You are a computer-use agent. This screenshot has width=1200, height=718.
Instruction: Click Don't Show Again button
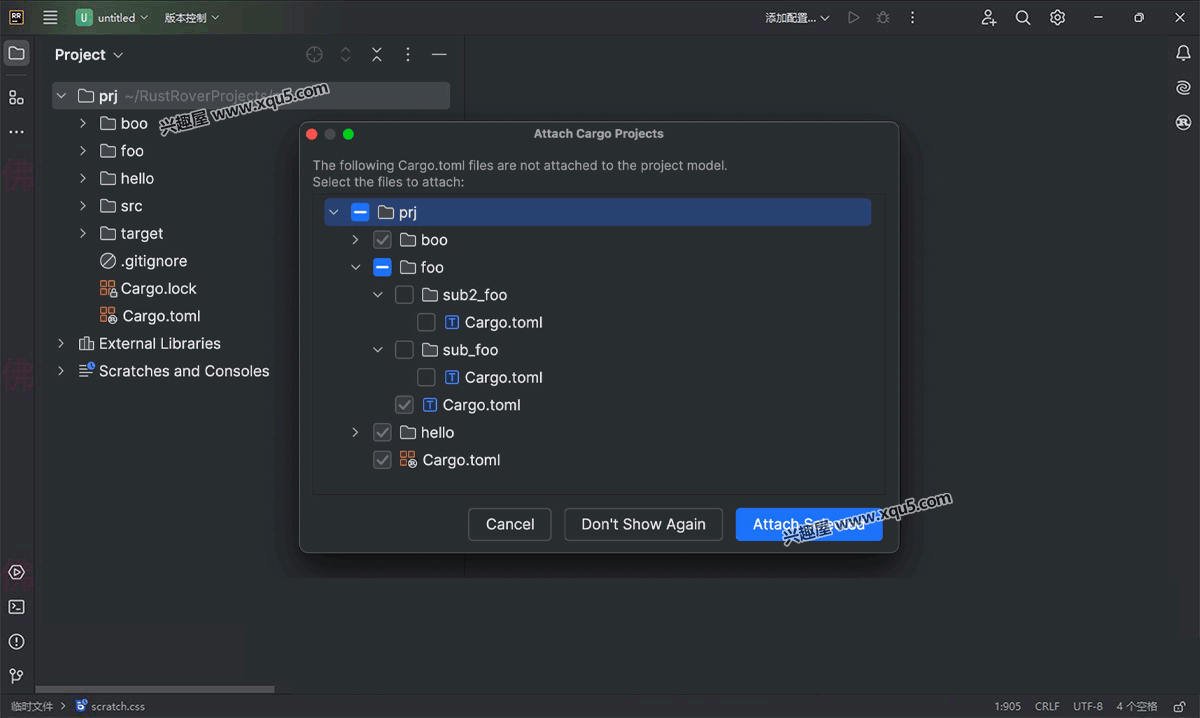643,524
